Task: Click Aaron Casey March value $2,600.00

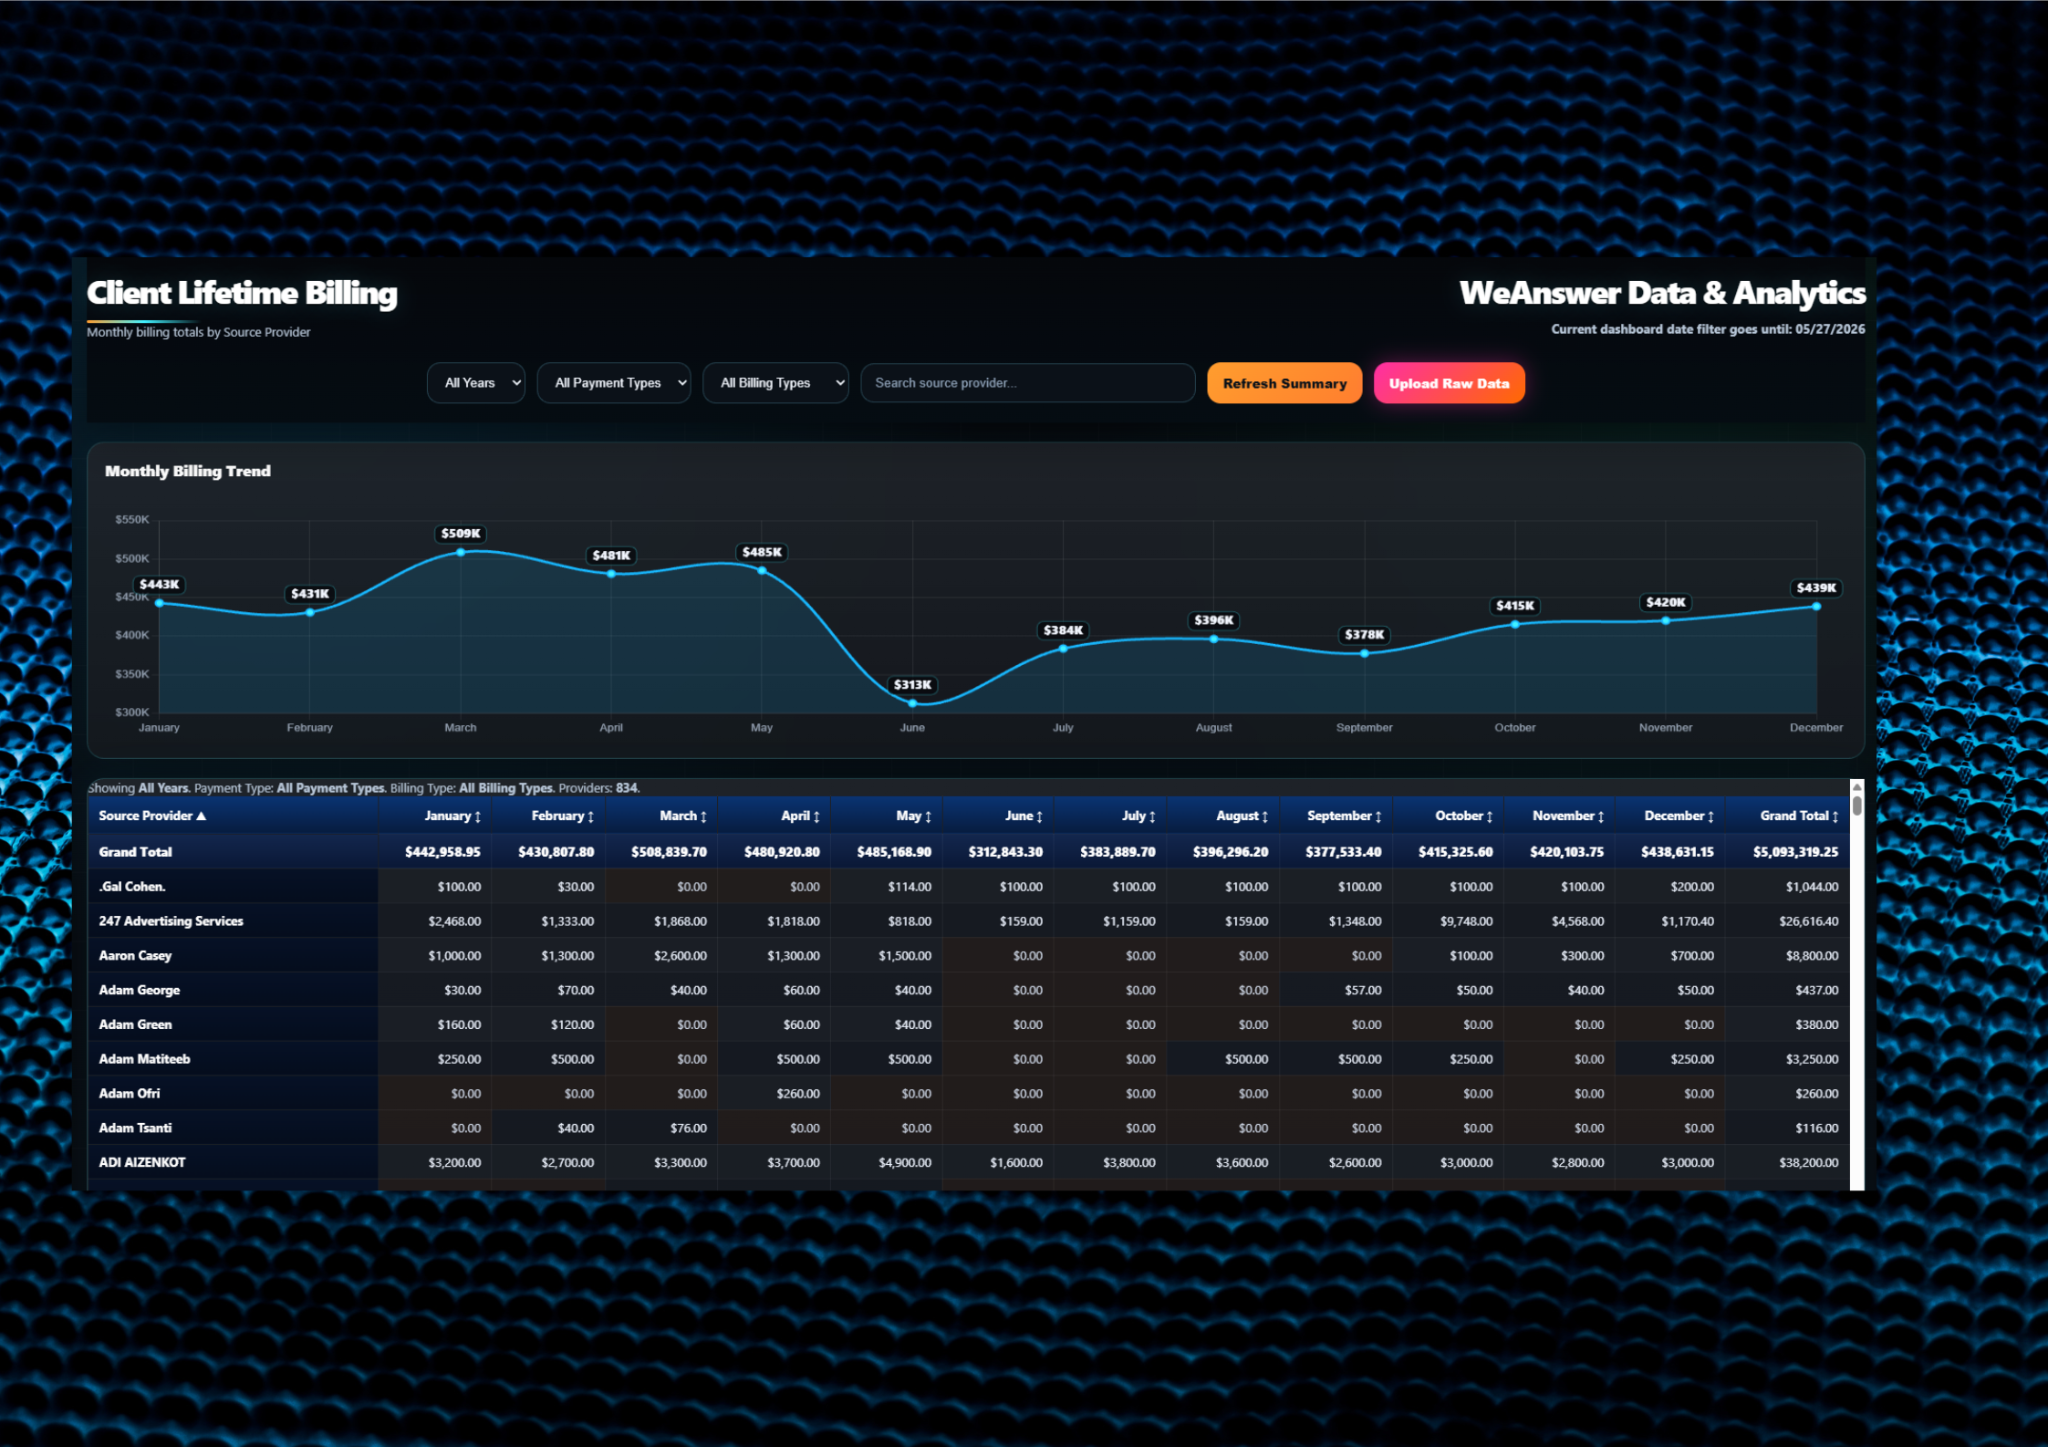Action: (680, 956)
